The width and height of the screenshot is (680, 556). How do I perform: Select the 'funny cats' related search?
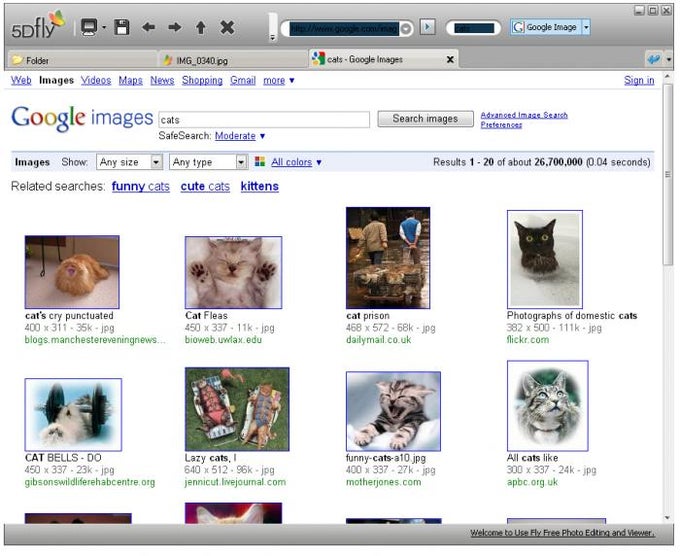(141, 186)
